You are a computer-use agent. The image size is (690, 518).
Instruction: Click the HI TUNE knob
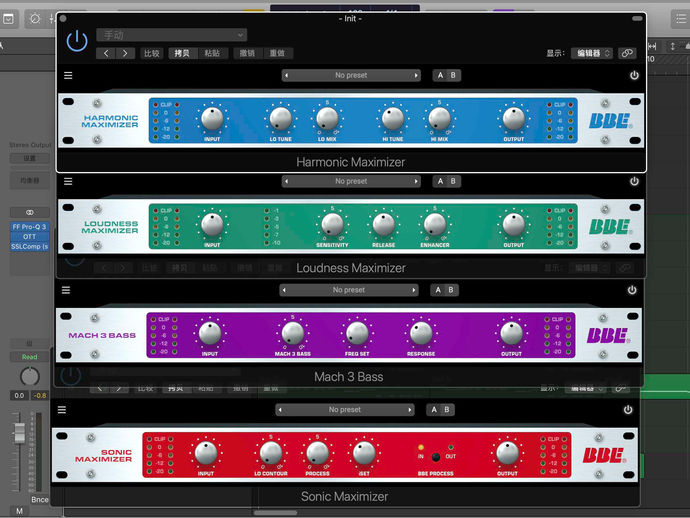[393, 119]
